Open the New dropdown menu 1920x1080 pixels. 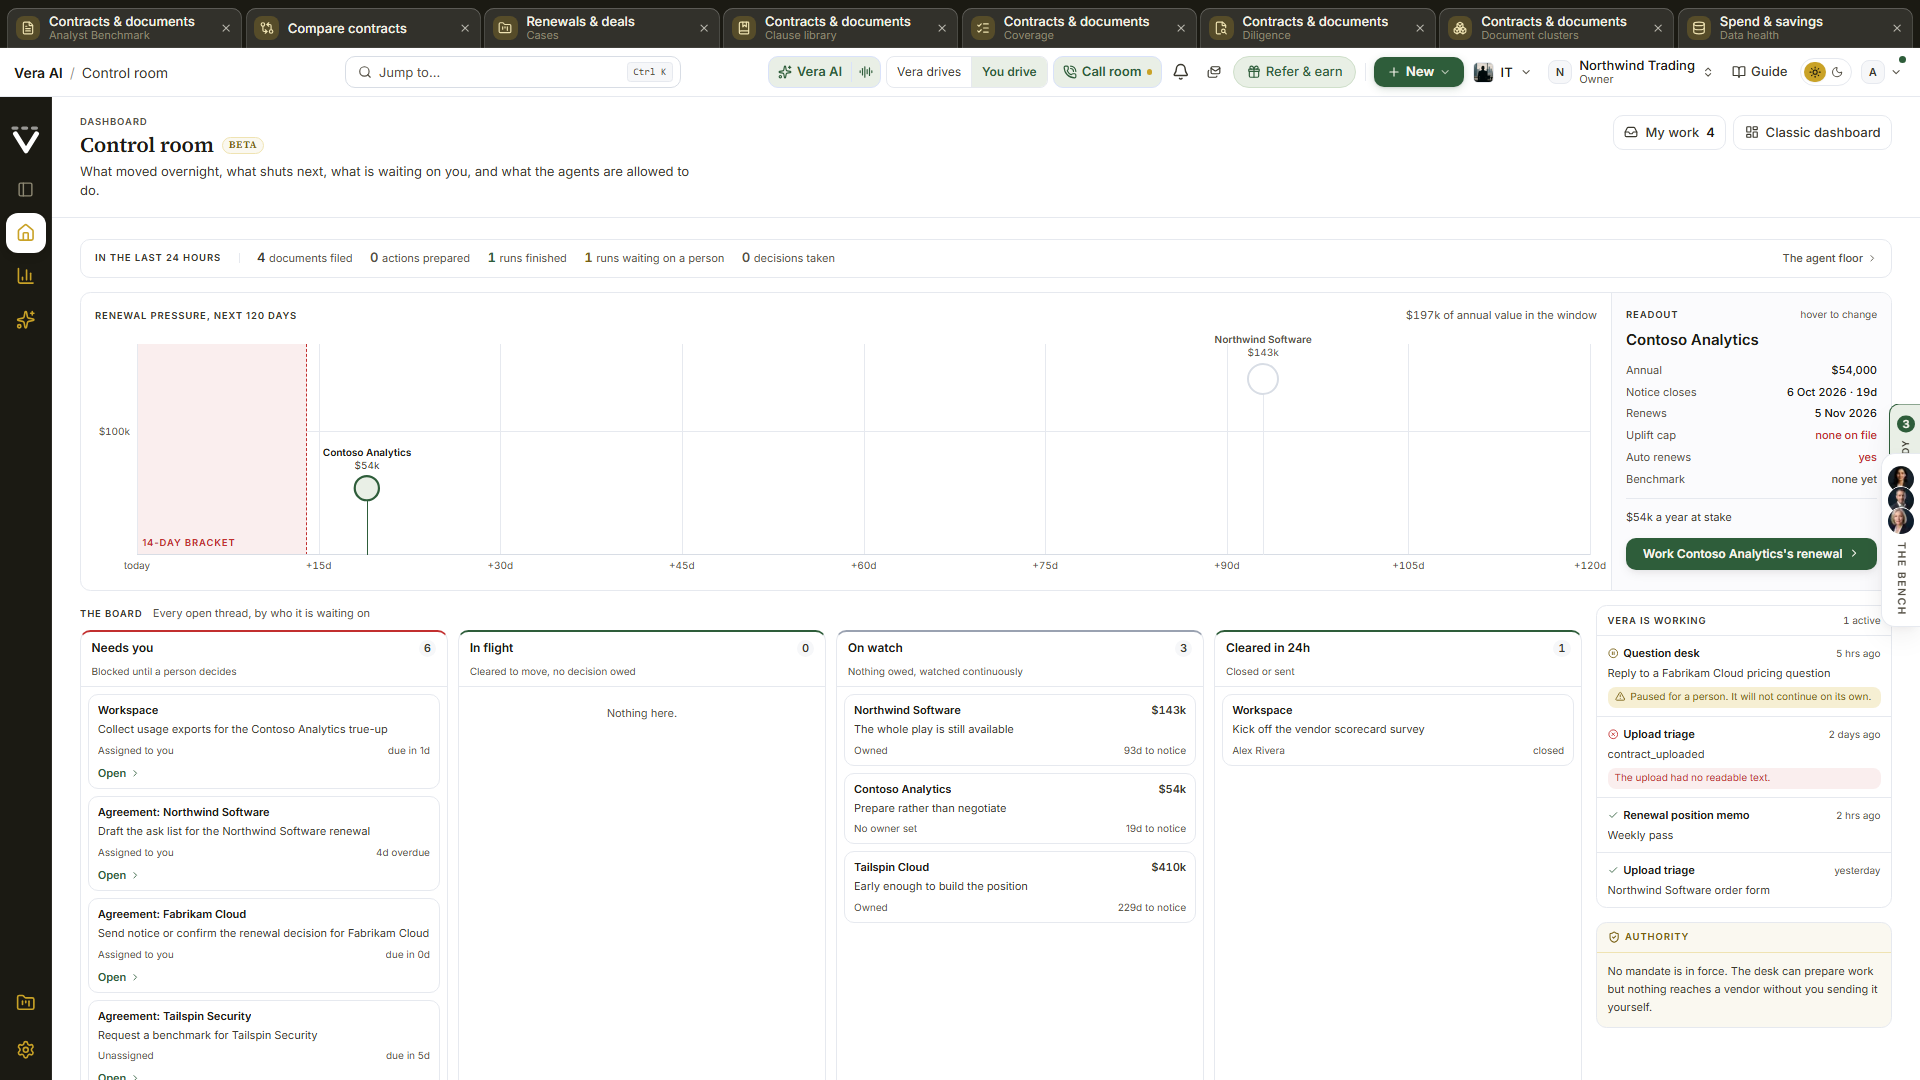click(1418, 72)
